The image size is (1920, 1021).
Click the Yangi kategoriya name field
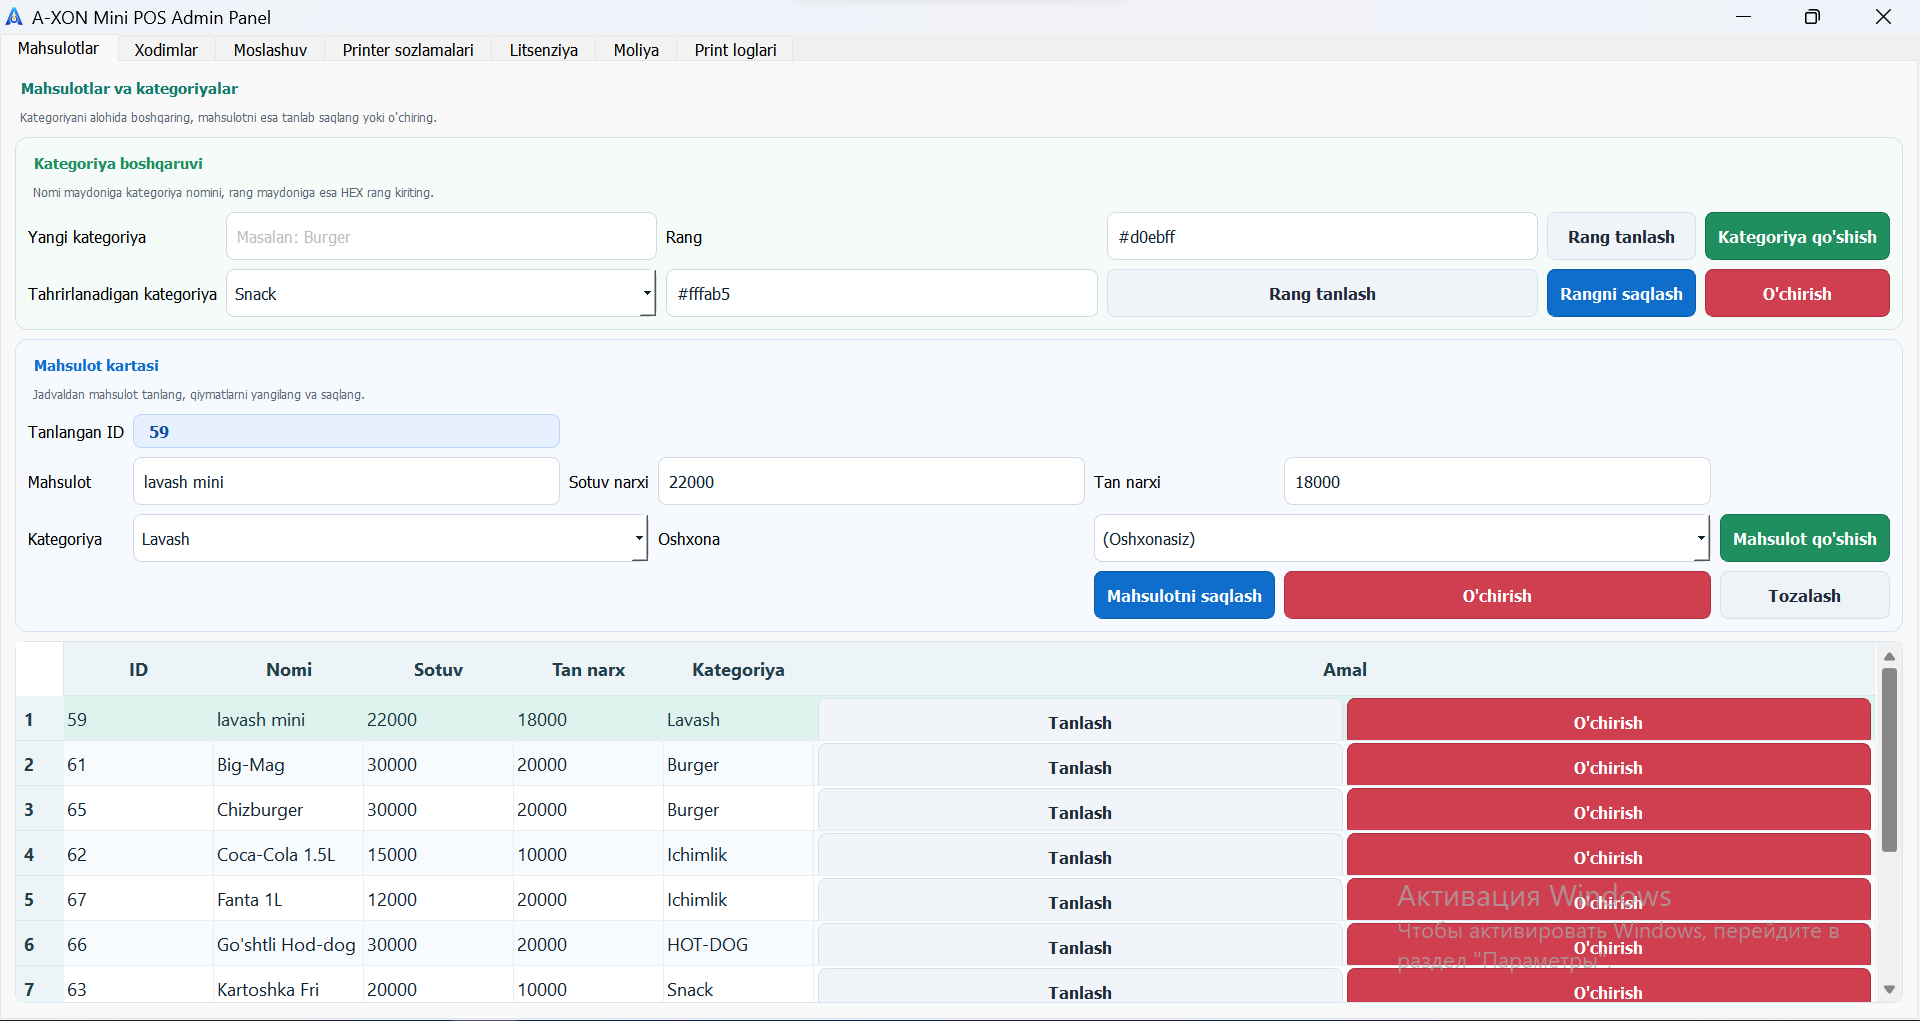(441, 237)
